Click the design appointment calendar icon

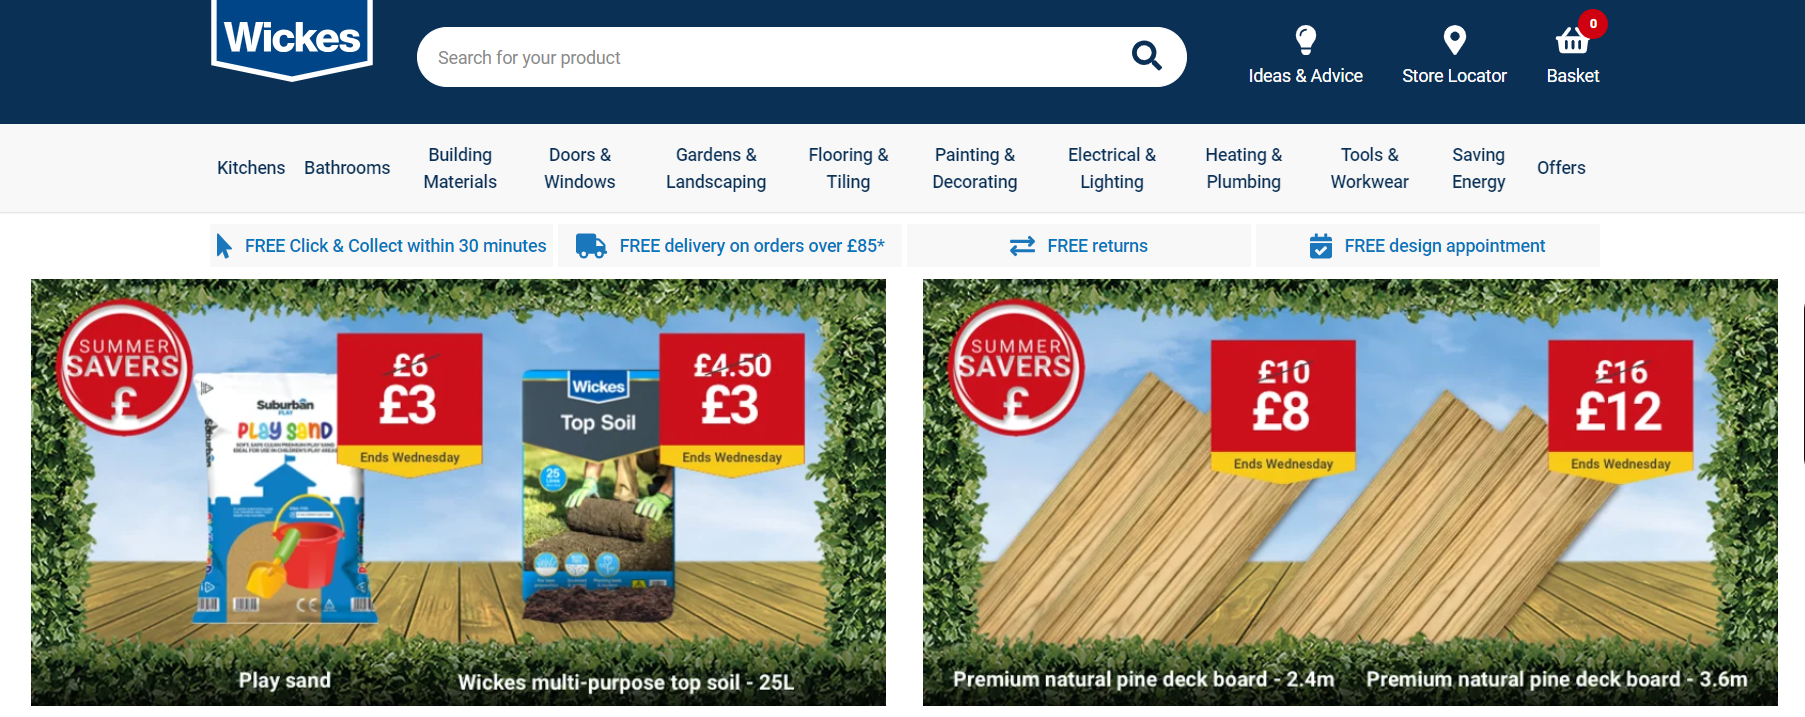[x=1320, y=246]
